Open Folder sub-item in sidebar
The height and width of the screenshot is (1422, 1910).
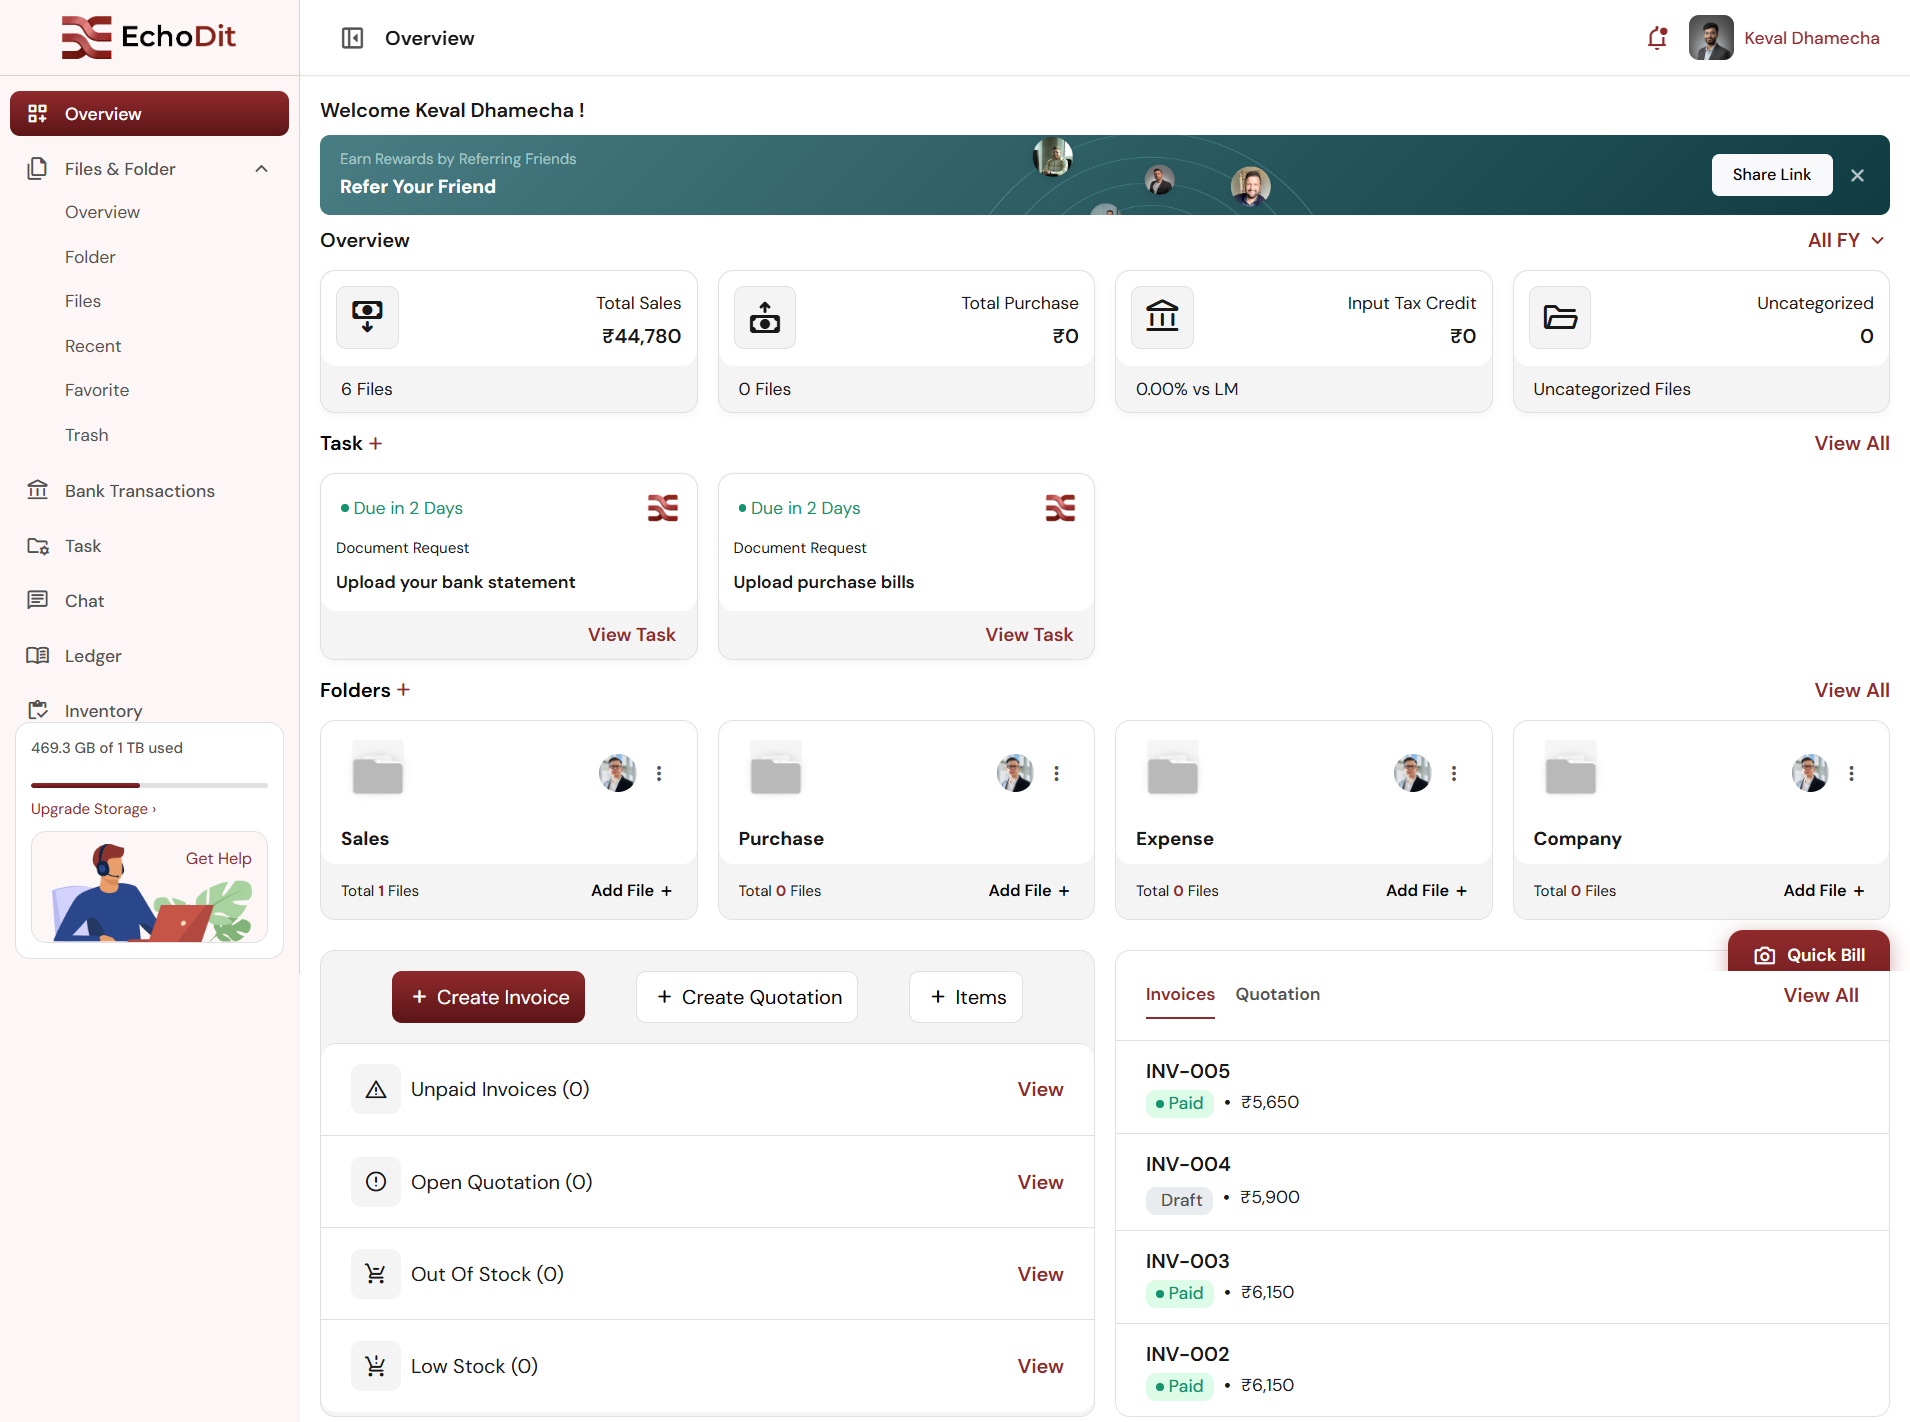pyautogui.click(x=90, y=257)
